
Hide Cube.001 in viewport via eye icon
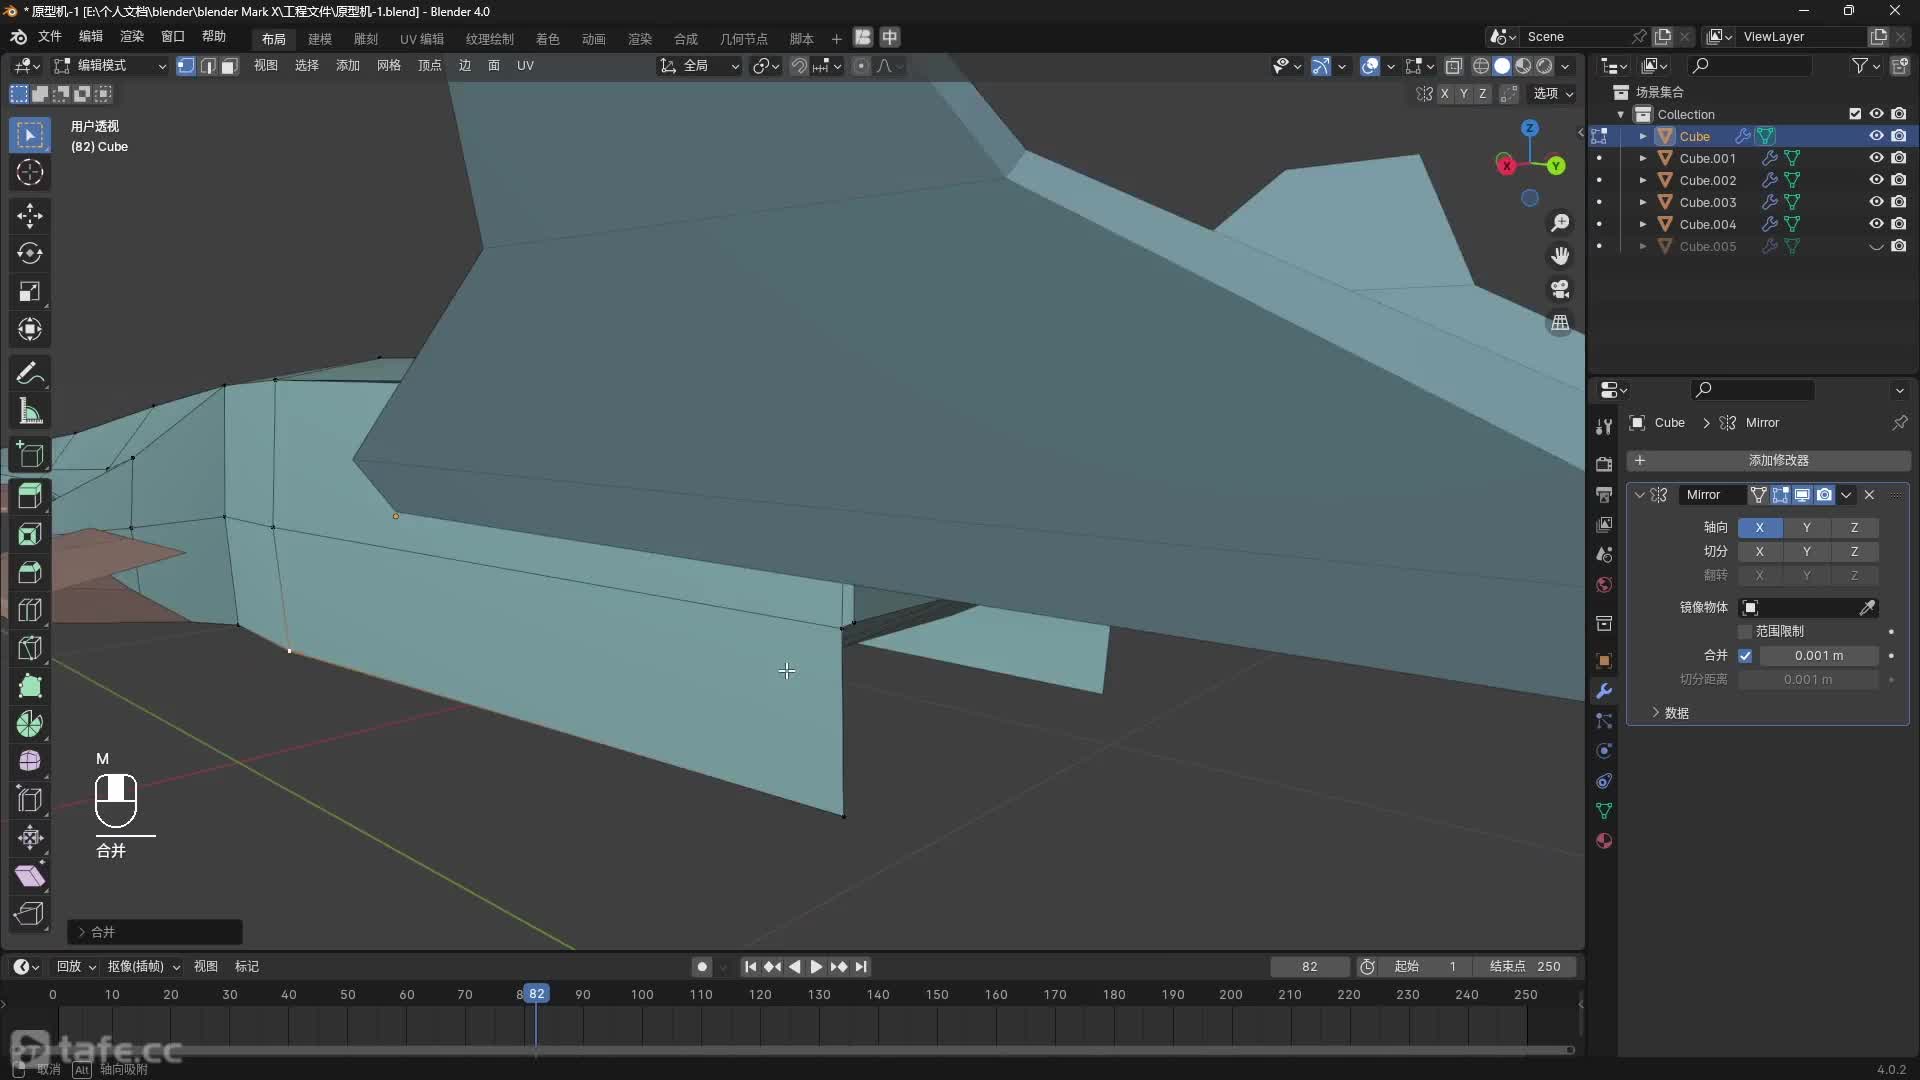click(1876, 158)
